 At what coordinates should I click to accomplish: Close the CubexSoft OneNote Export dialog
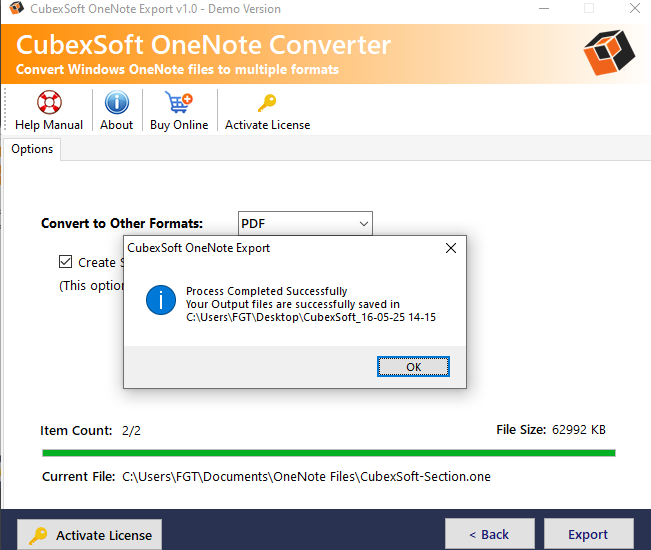coord(450,248)
